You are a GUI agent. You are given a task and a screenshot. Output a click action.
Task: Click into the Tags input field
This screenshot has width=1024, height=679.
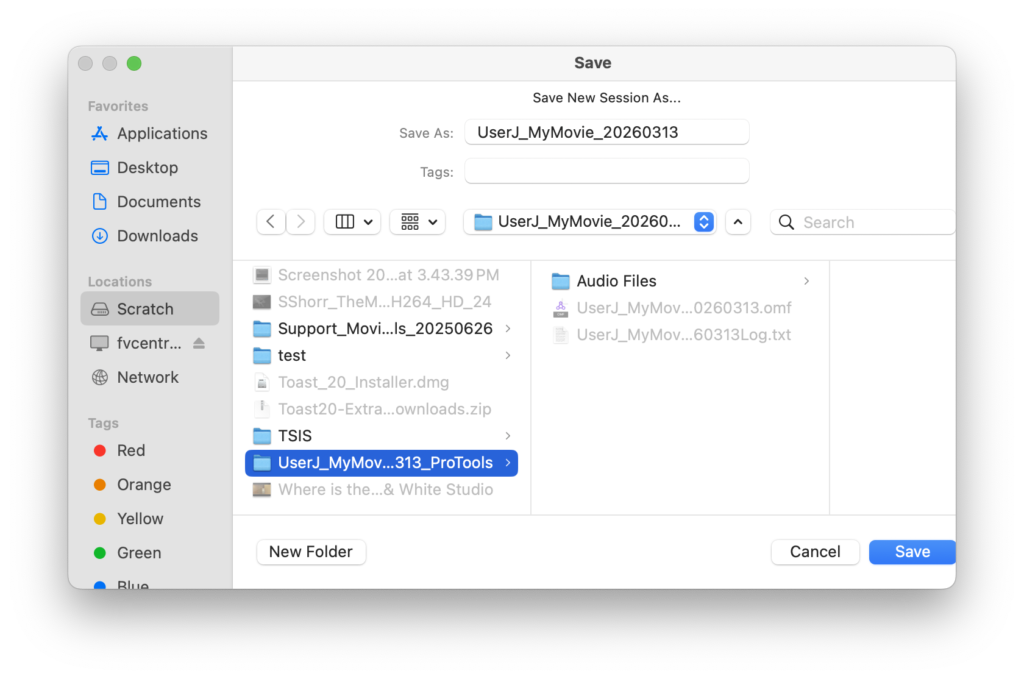(x=607, y=171)
